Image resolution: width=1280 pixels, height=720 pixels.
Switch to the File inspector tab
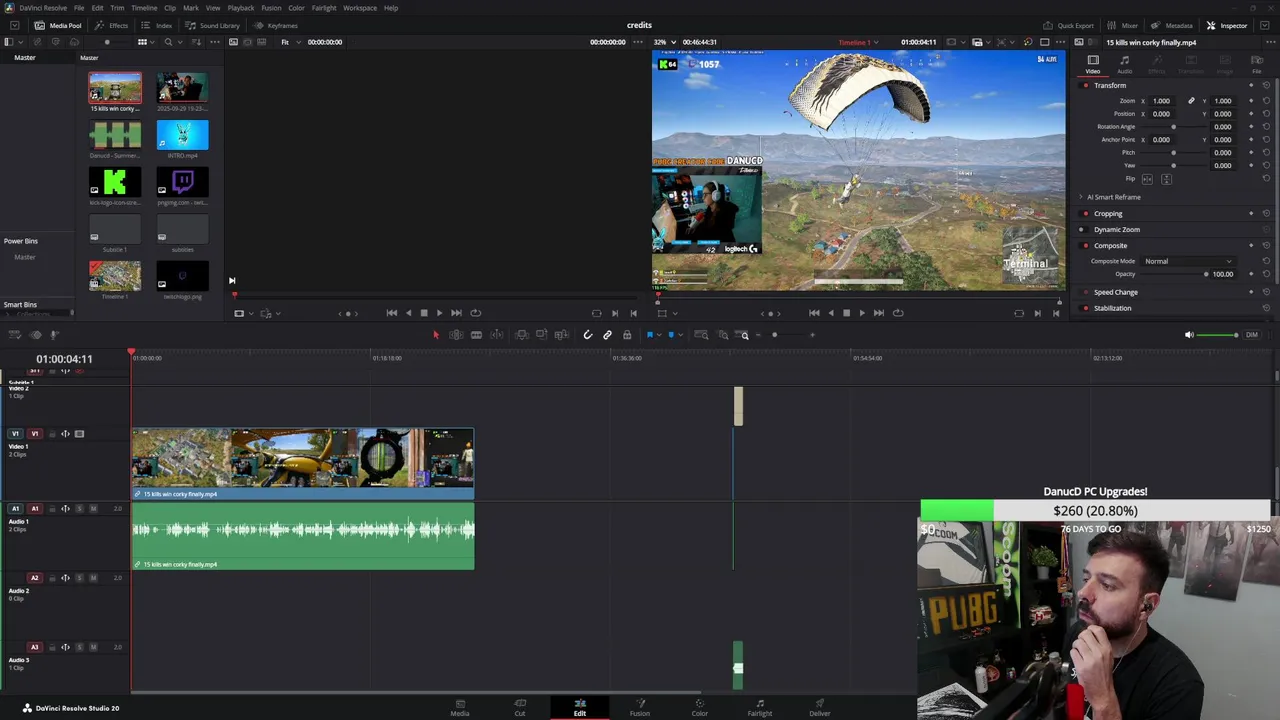coord(1257,64)
